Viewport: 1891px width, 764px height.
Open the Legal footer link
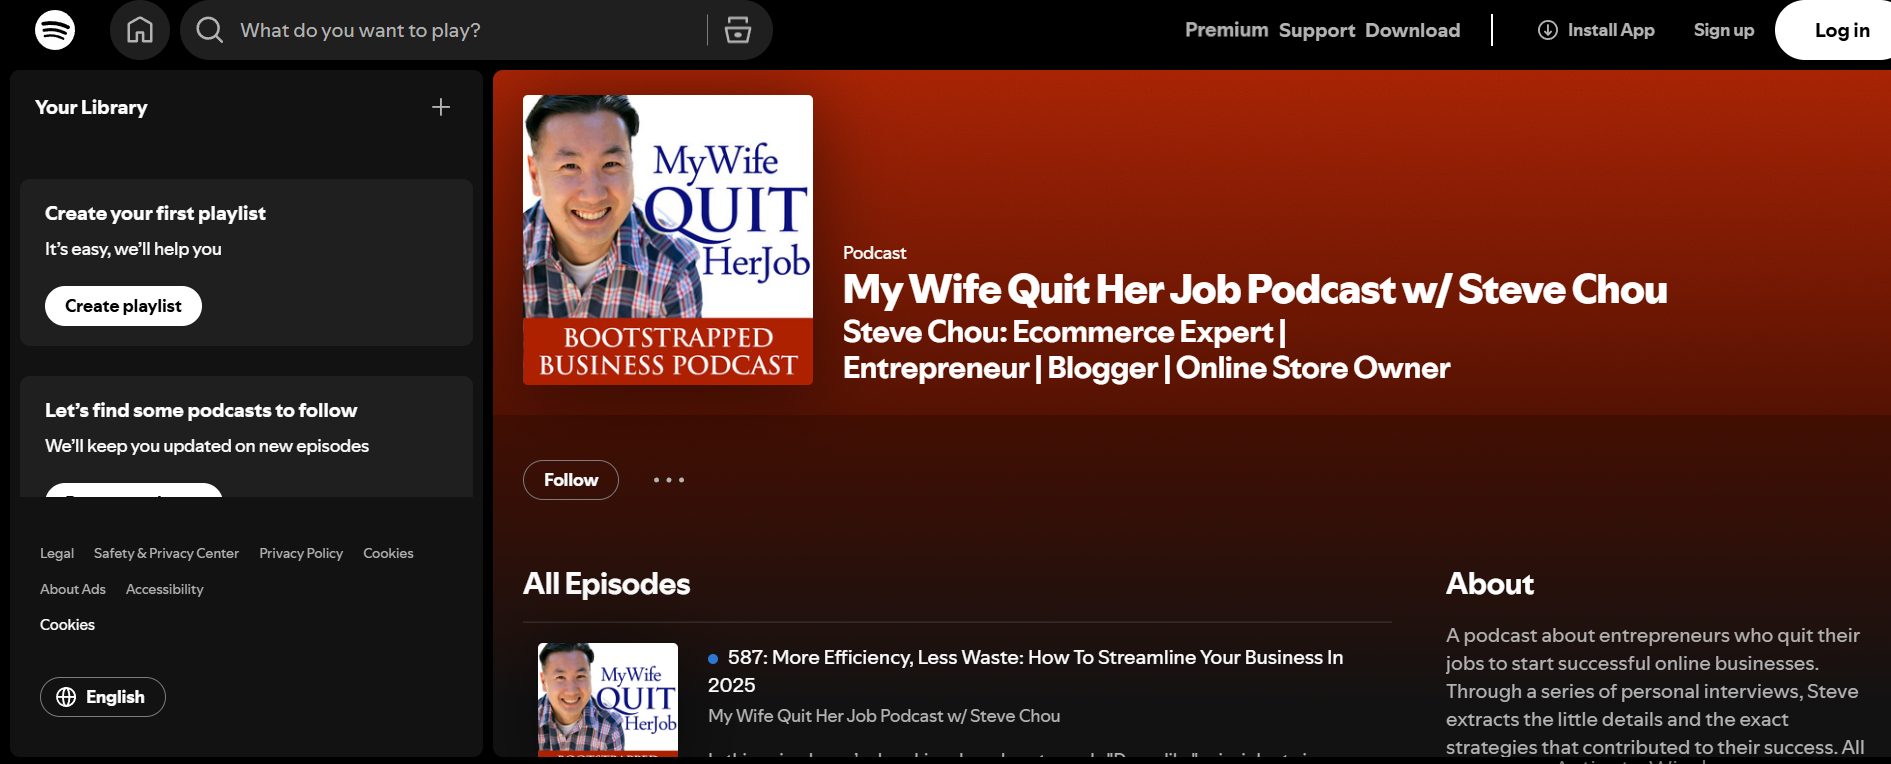[x=57, y=553]
